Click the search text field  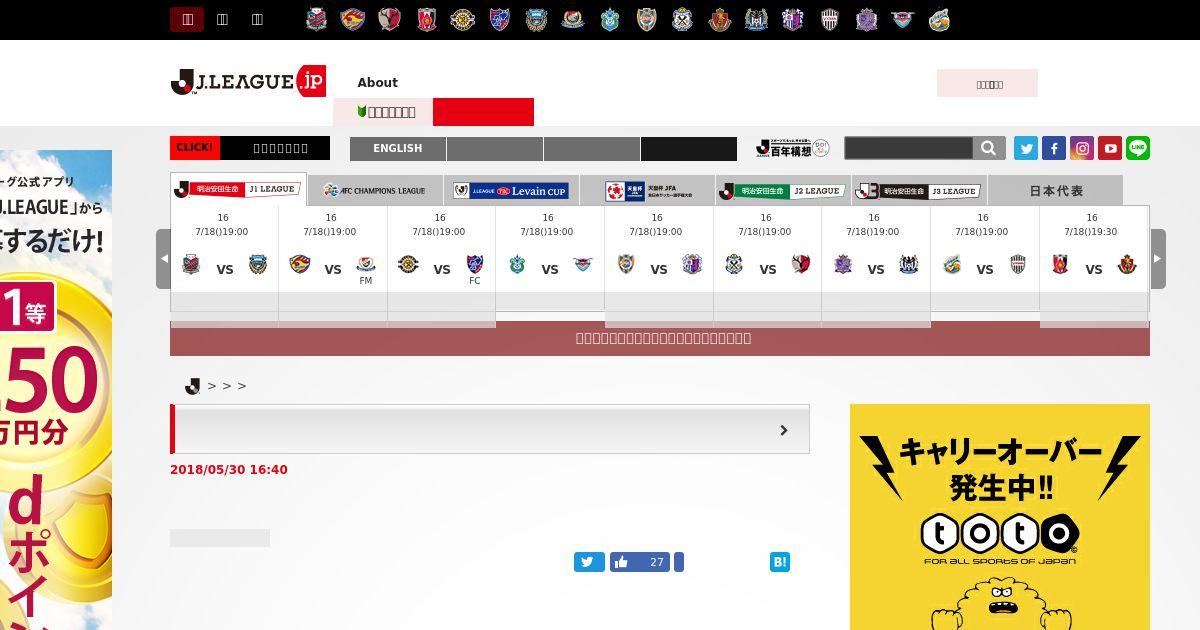point(908,148)
